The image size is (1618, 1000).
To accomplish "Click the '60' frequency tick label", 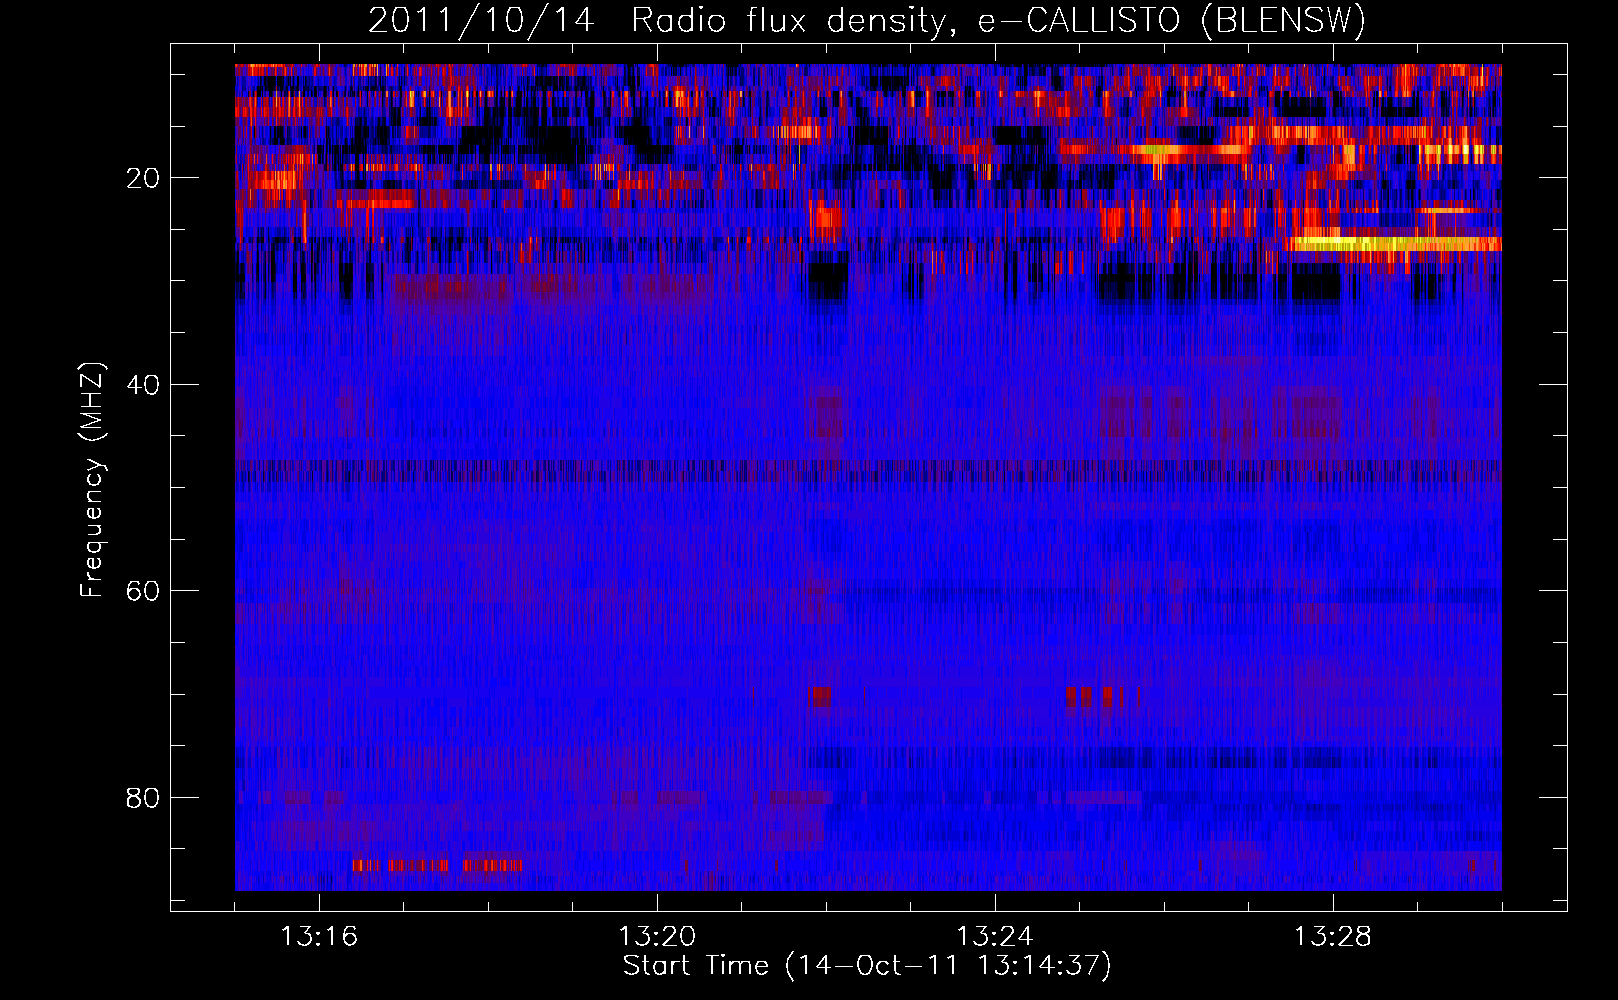I will pos(144,591).
